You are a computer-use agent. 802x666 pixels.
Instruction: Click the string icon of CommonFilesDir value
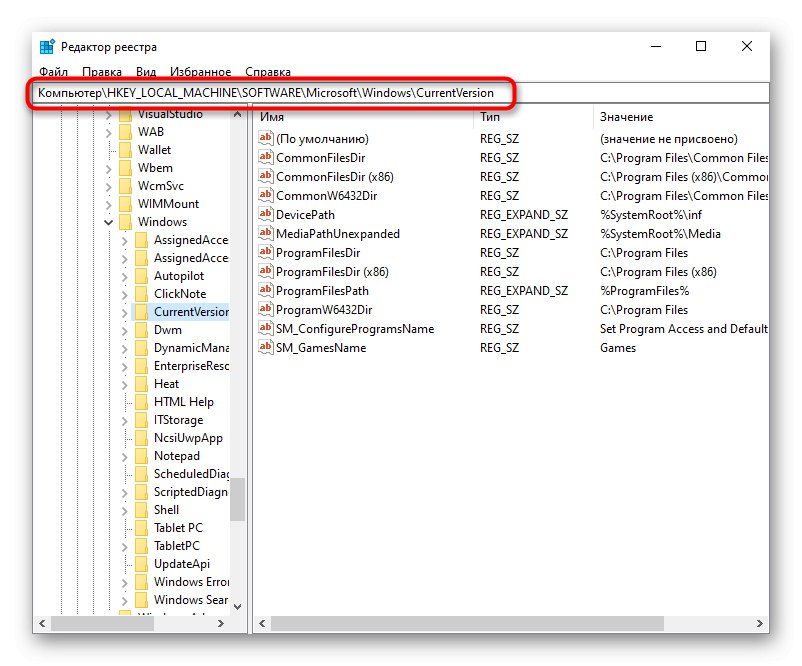265,157
